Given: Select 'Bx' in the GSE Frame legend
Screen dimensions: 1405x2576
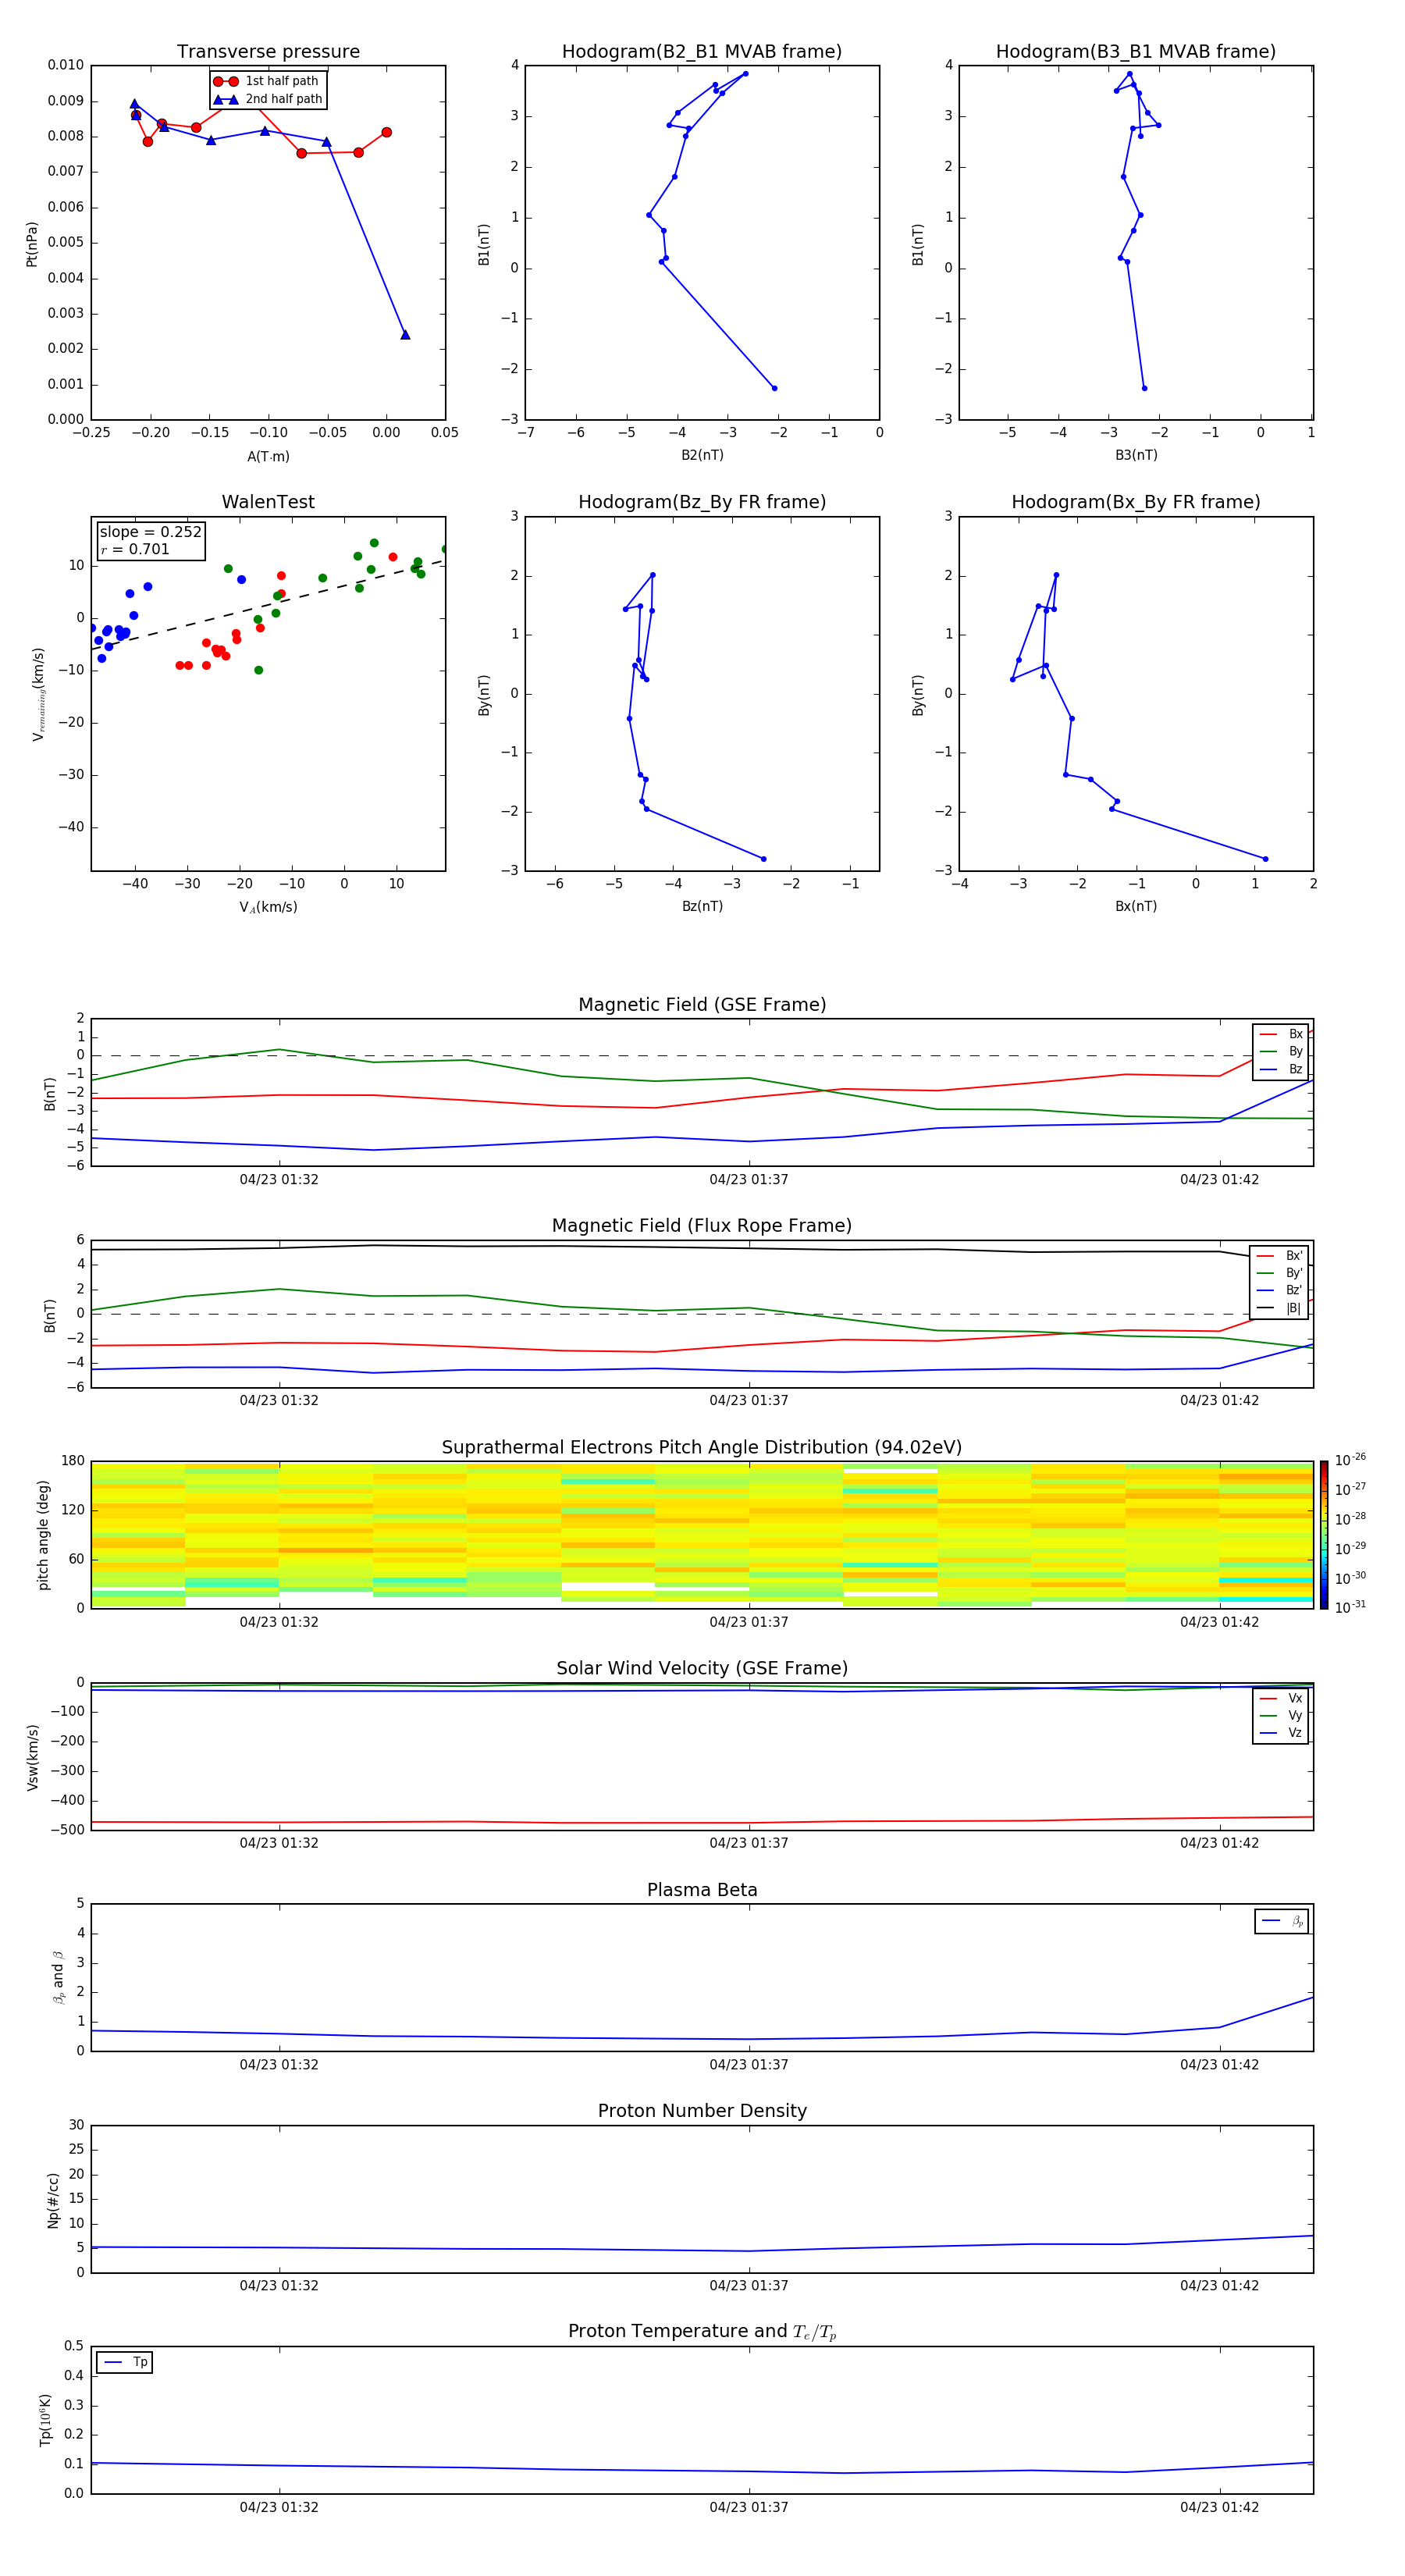Looking at the screenshot, I should (x=1281, y=1034).
